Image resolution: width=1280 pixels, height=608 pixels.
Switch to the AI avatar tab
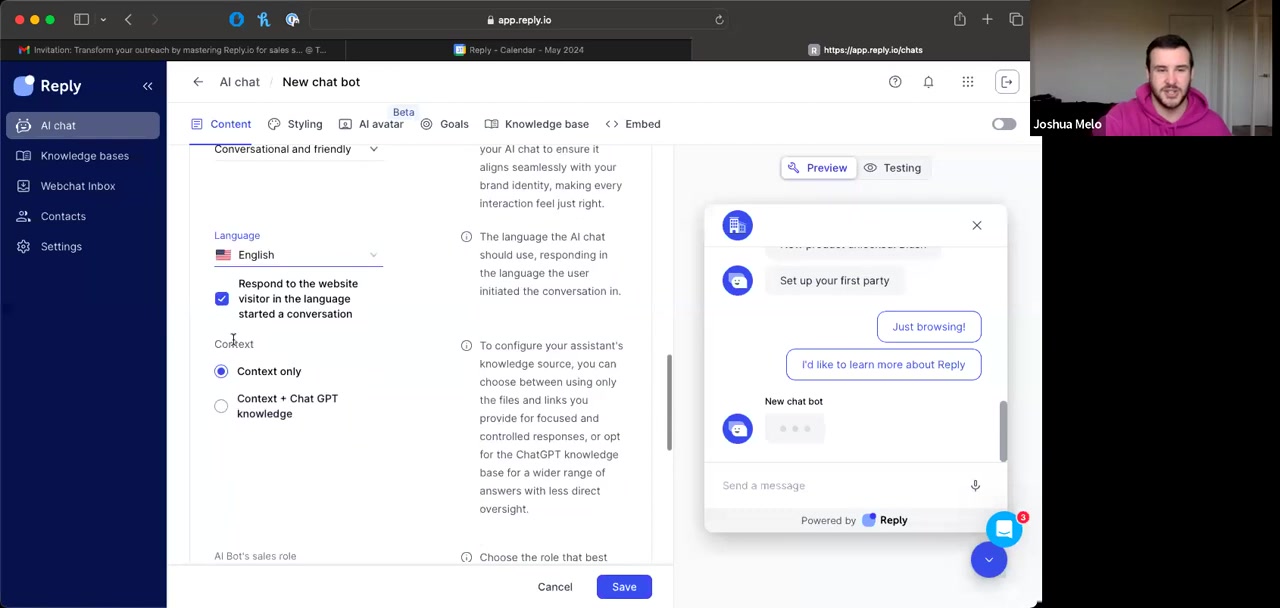(x=371, y=124)
